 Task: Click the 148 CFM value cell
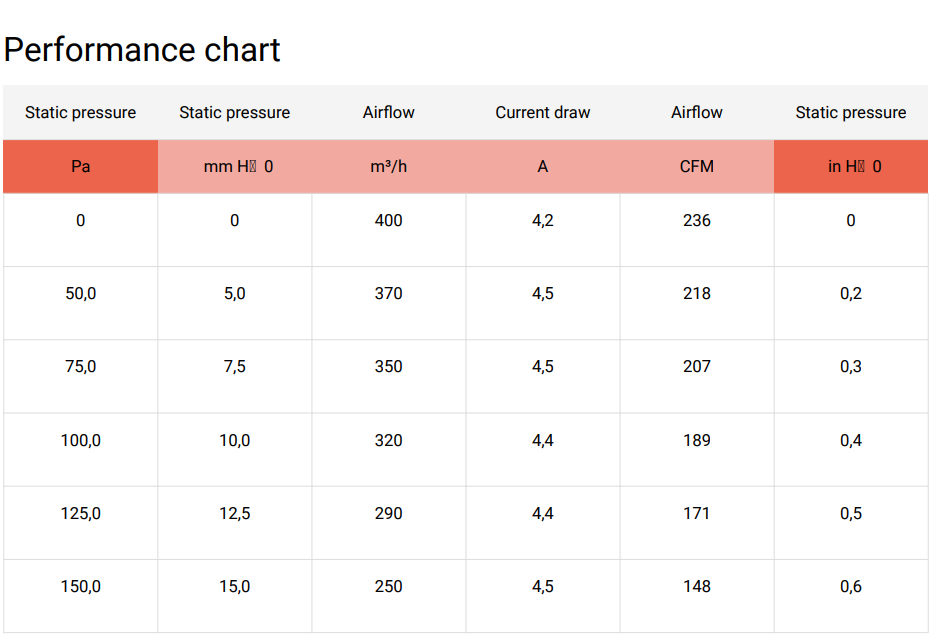[x=696, y=596]
